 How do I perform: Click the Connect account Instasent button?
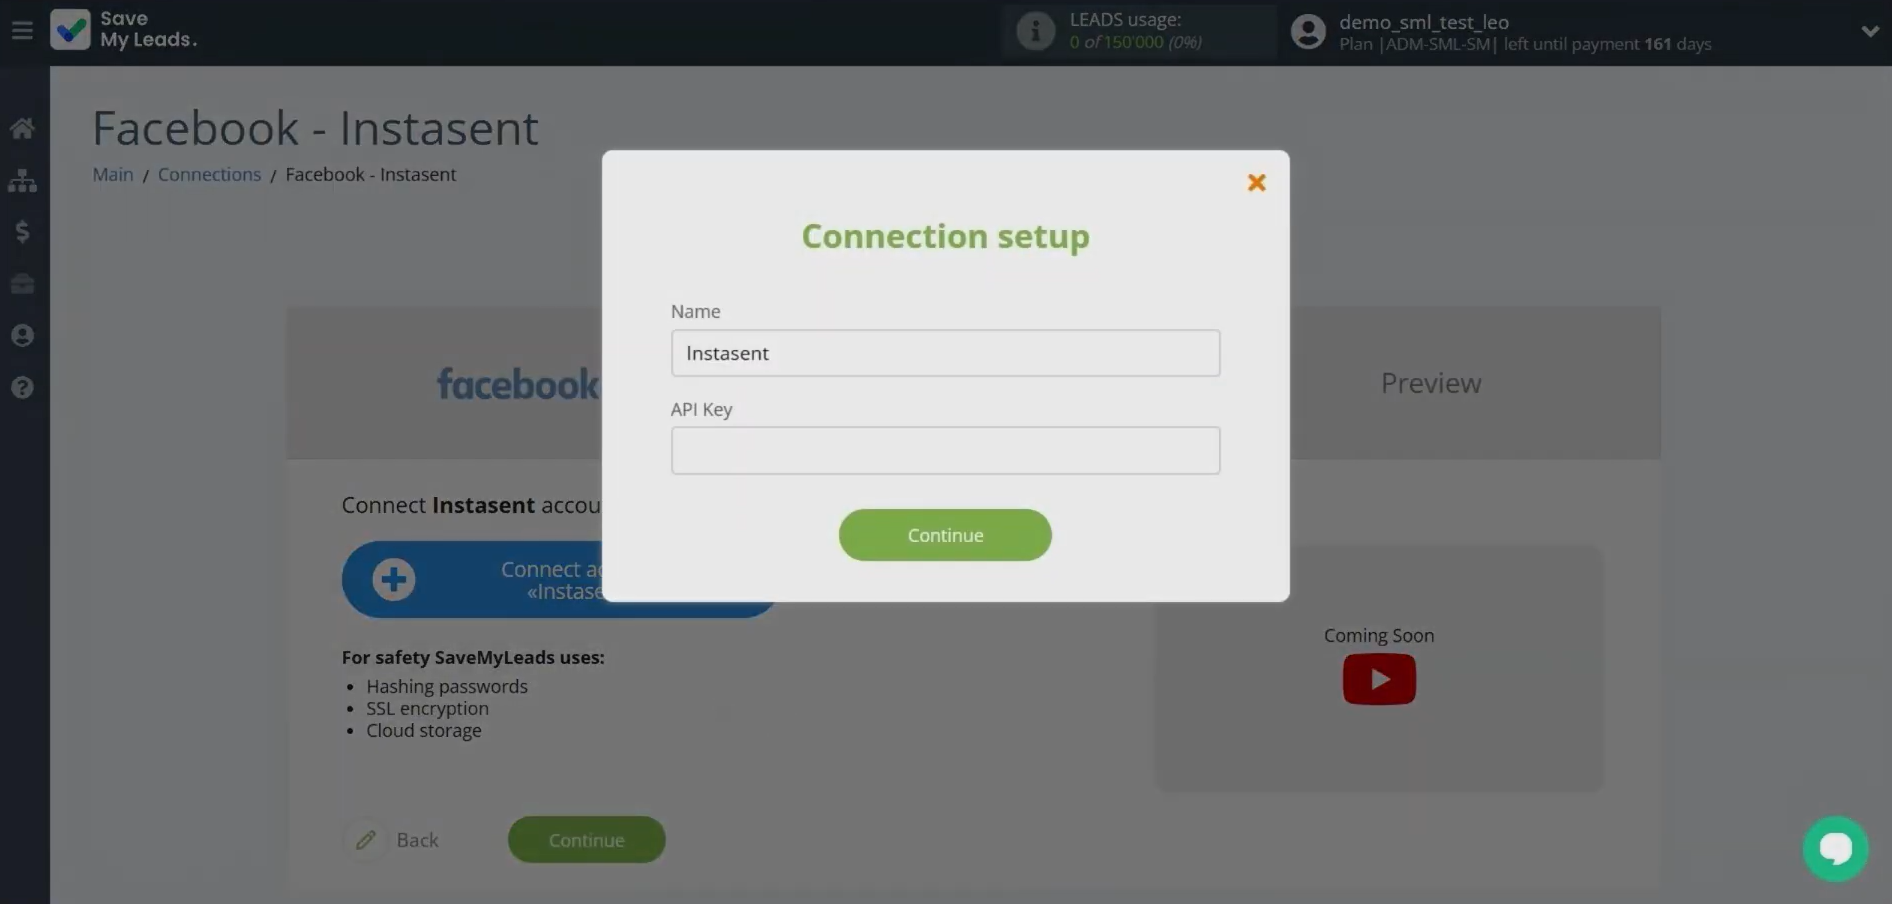[560, 579]
